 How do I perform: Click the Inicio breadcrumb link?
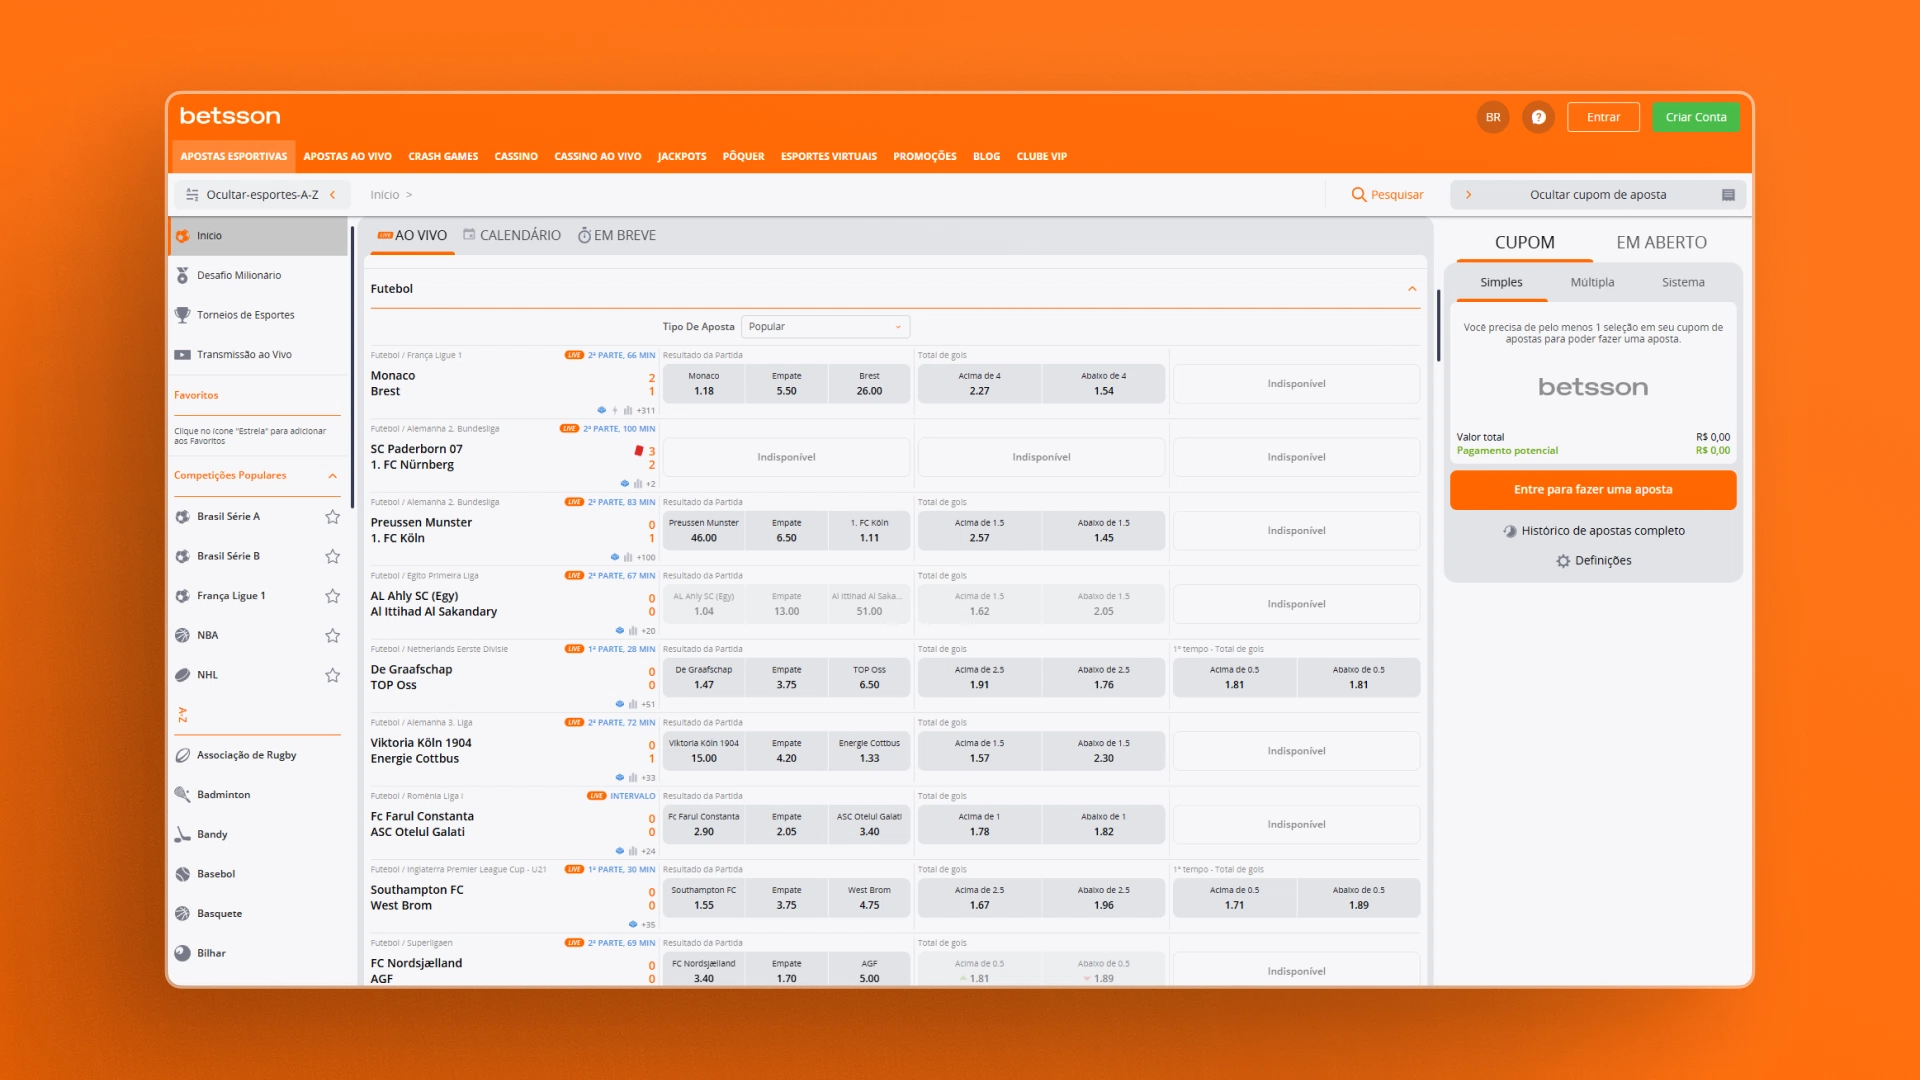384,195
